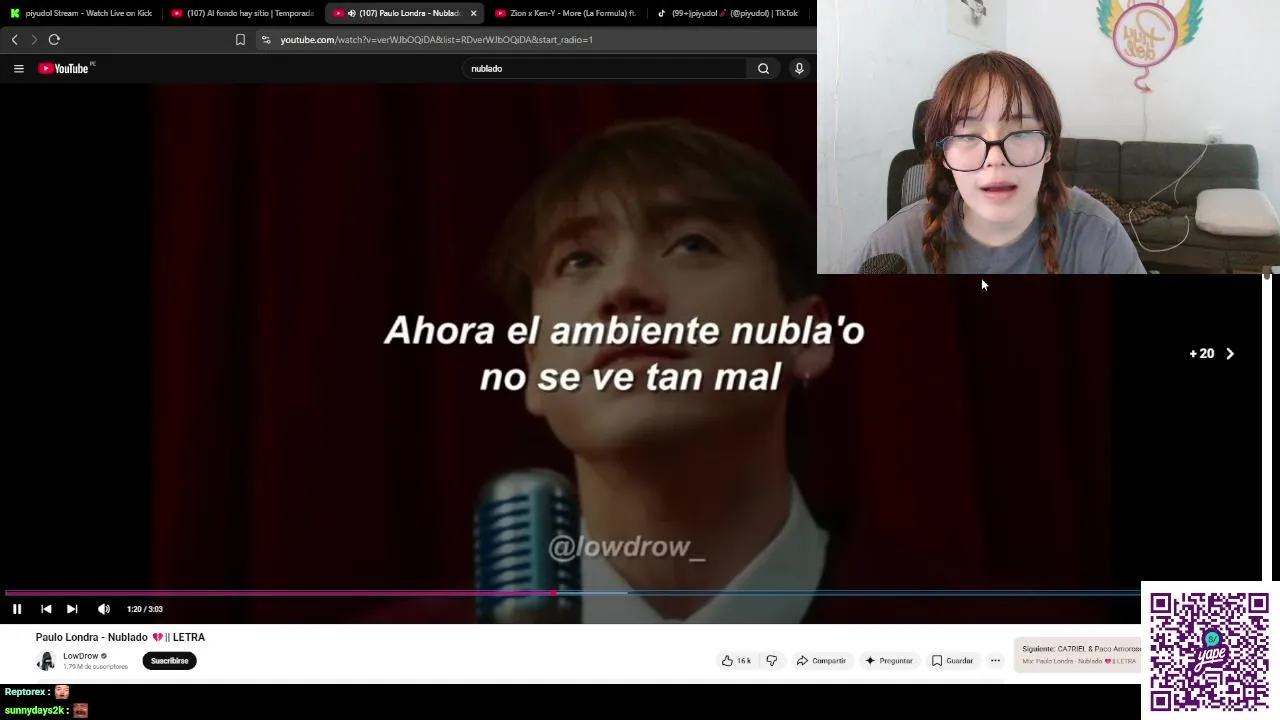Click the Kick favicon on first tab
Image resolution: width=1280 pixels, height=720 pixels.
pos(14,13)
